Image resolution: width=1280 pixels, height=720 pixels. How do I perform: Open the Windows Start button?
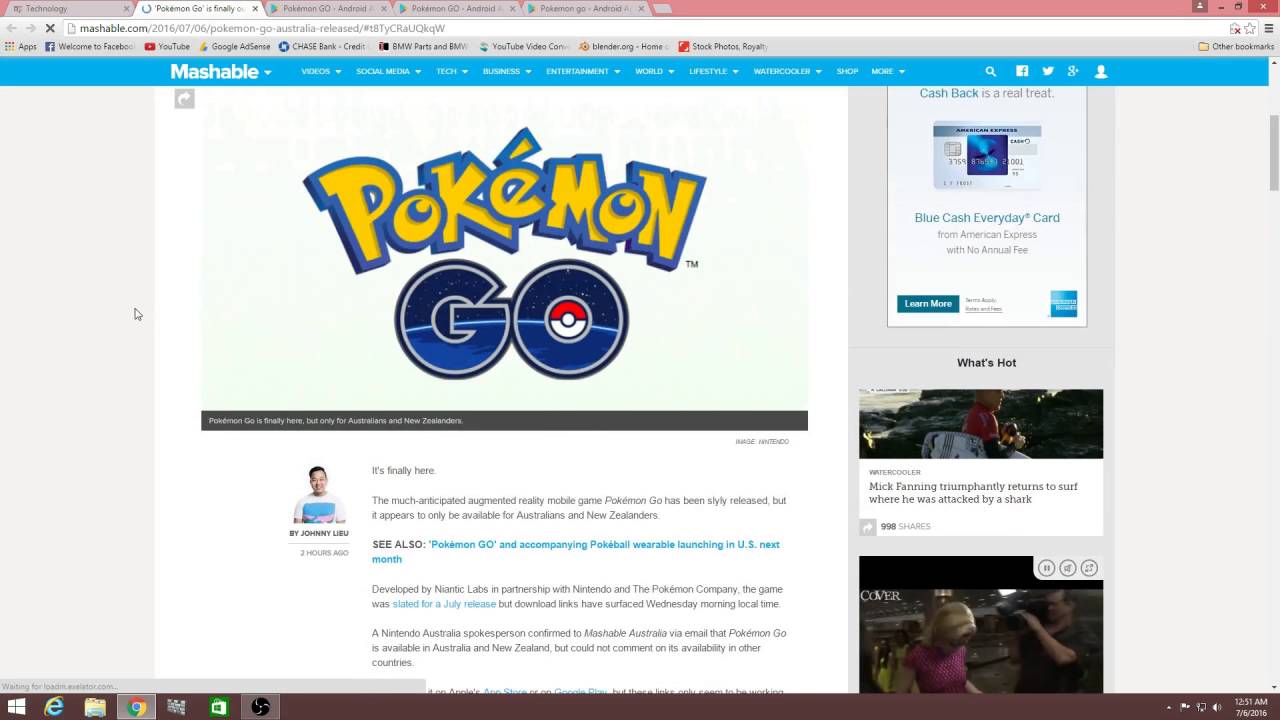[16, 707]
